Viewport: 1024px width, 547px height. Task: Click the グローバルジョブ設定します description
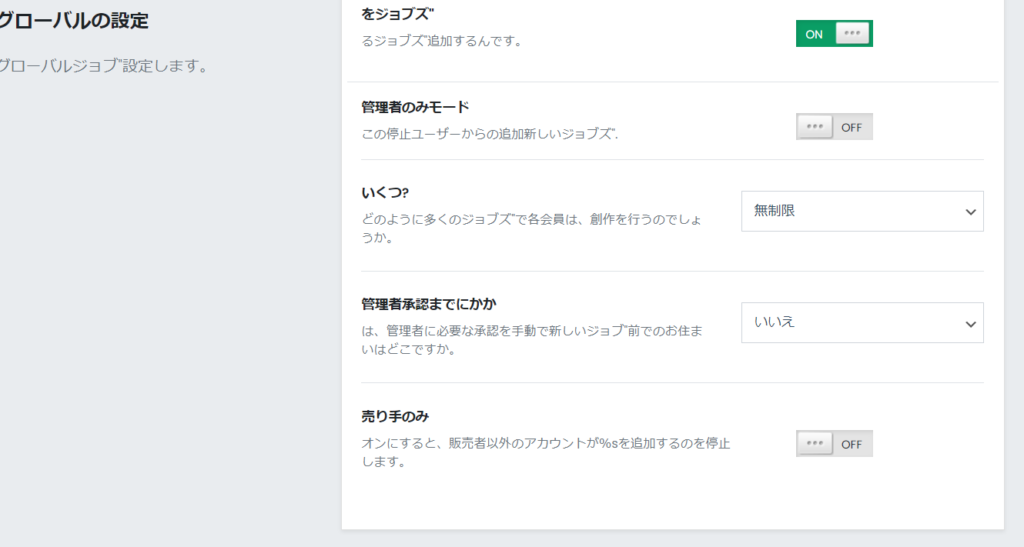pyautogui.click(x=103, y=66)
